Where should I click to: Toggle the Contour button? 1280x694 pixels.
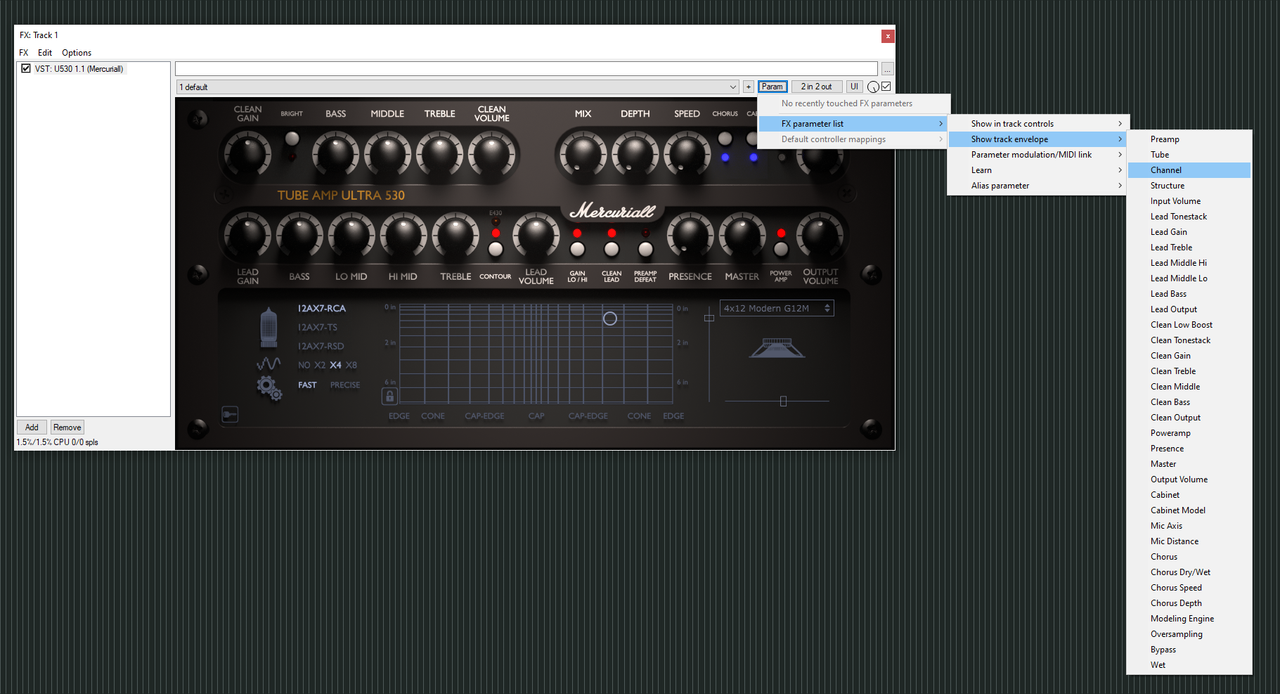click(x=496, y=249)
